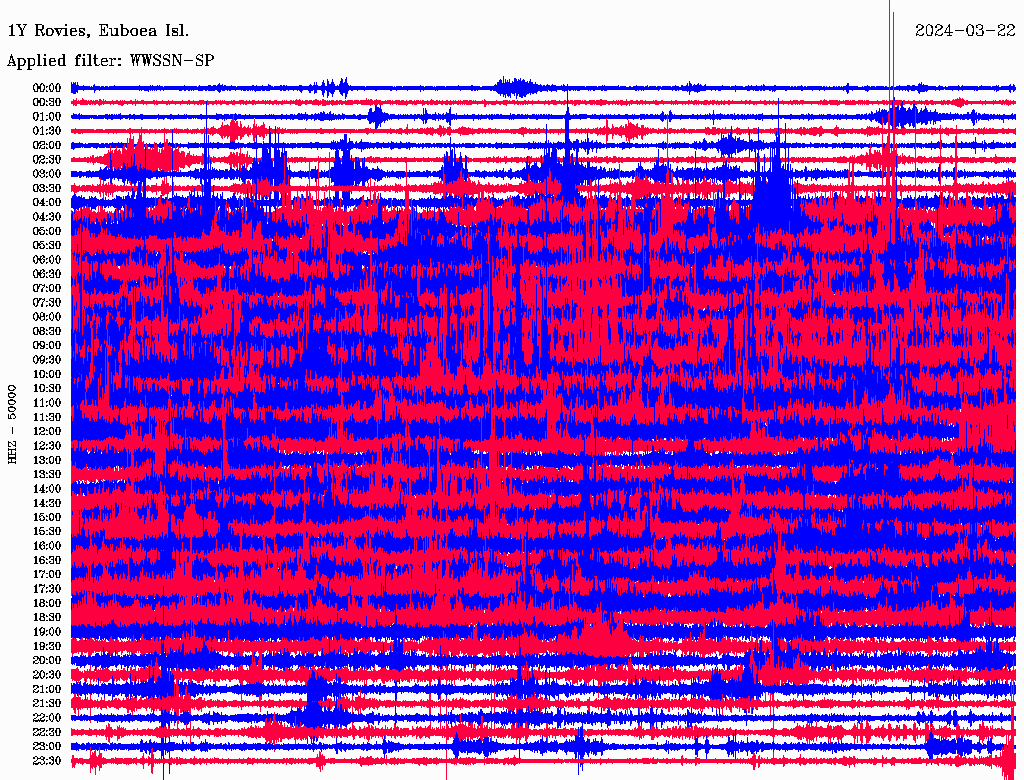This screenshot has height=780, width=1024.
Task: Select the 20:30 time row label
Action: click(x=47, y=675)
